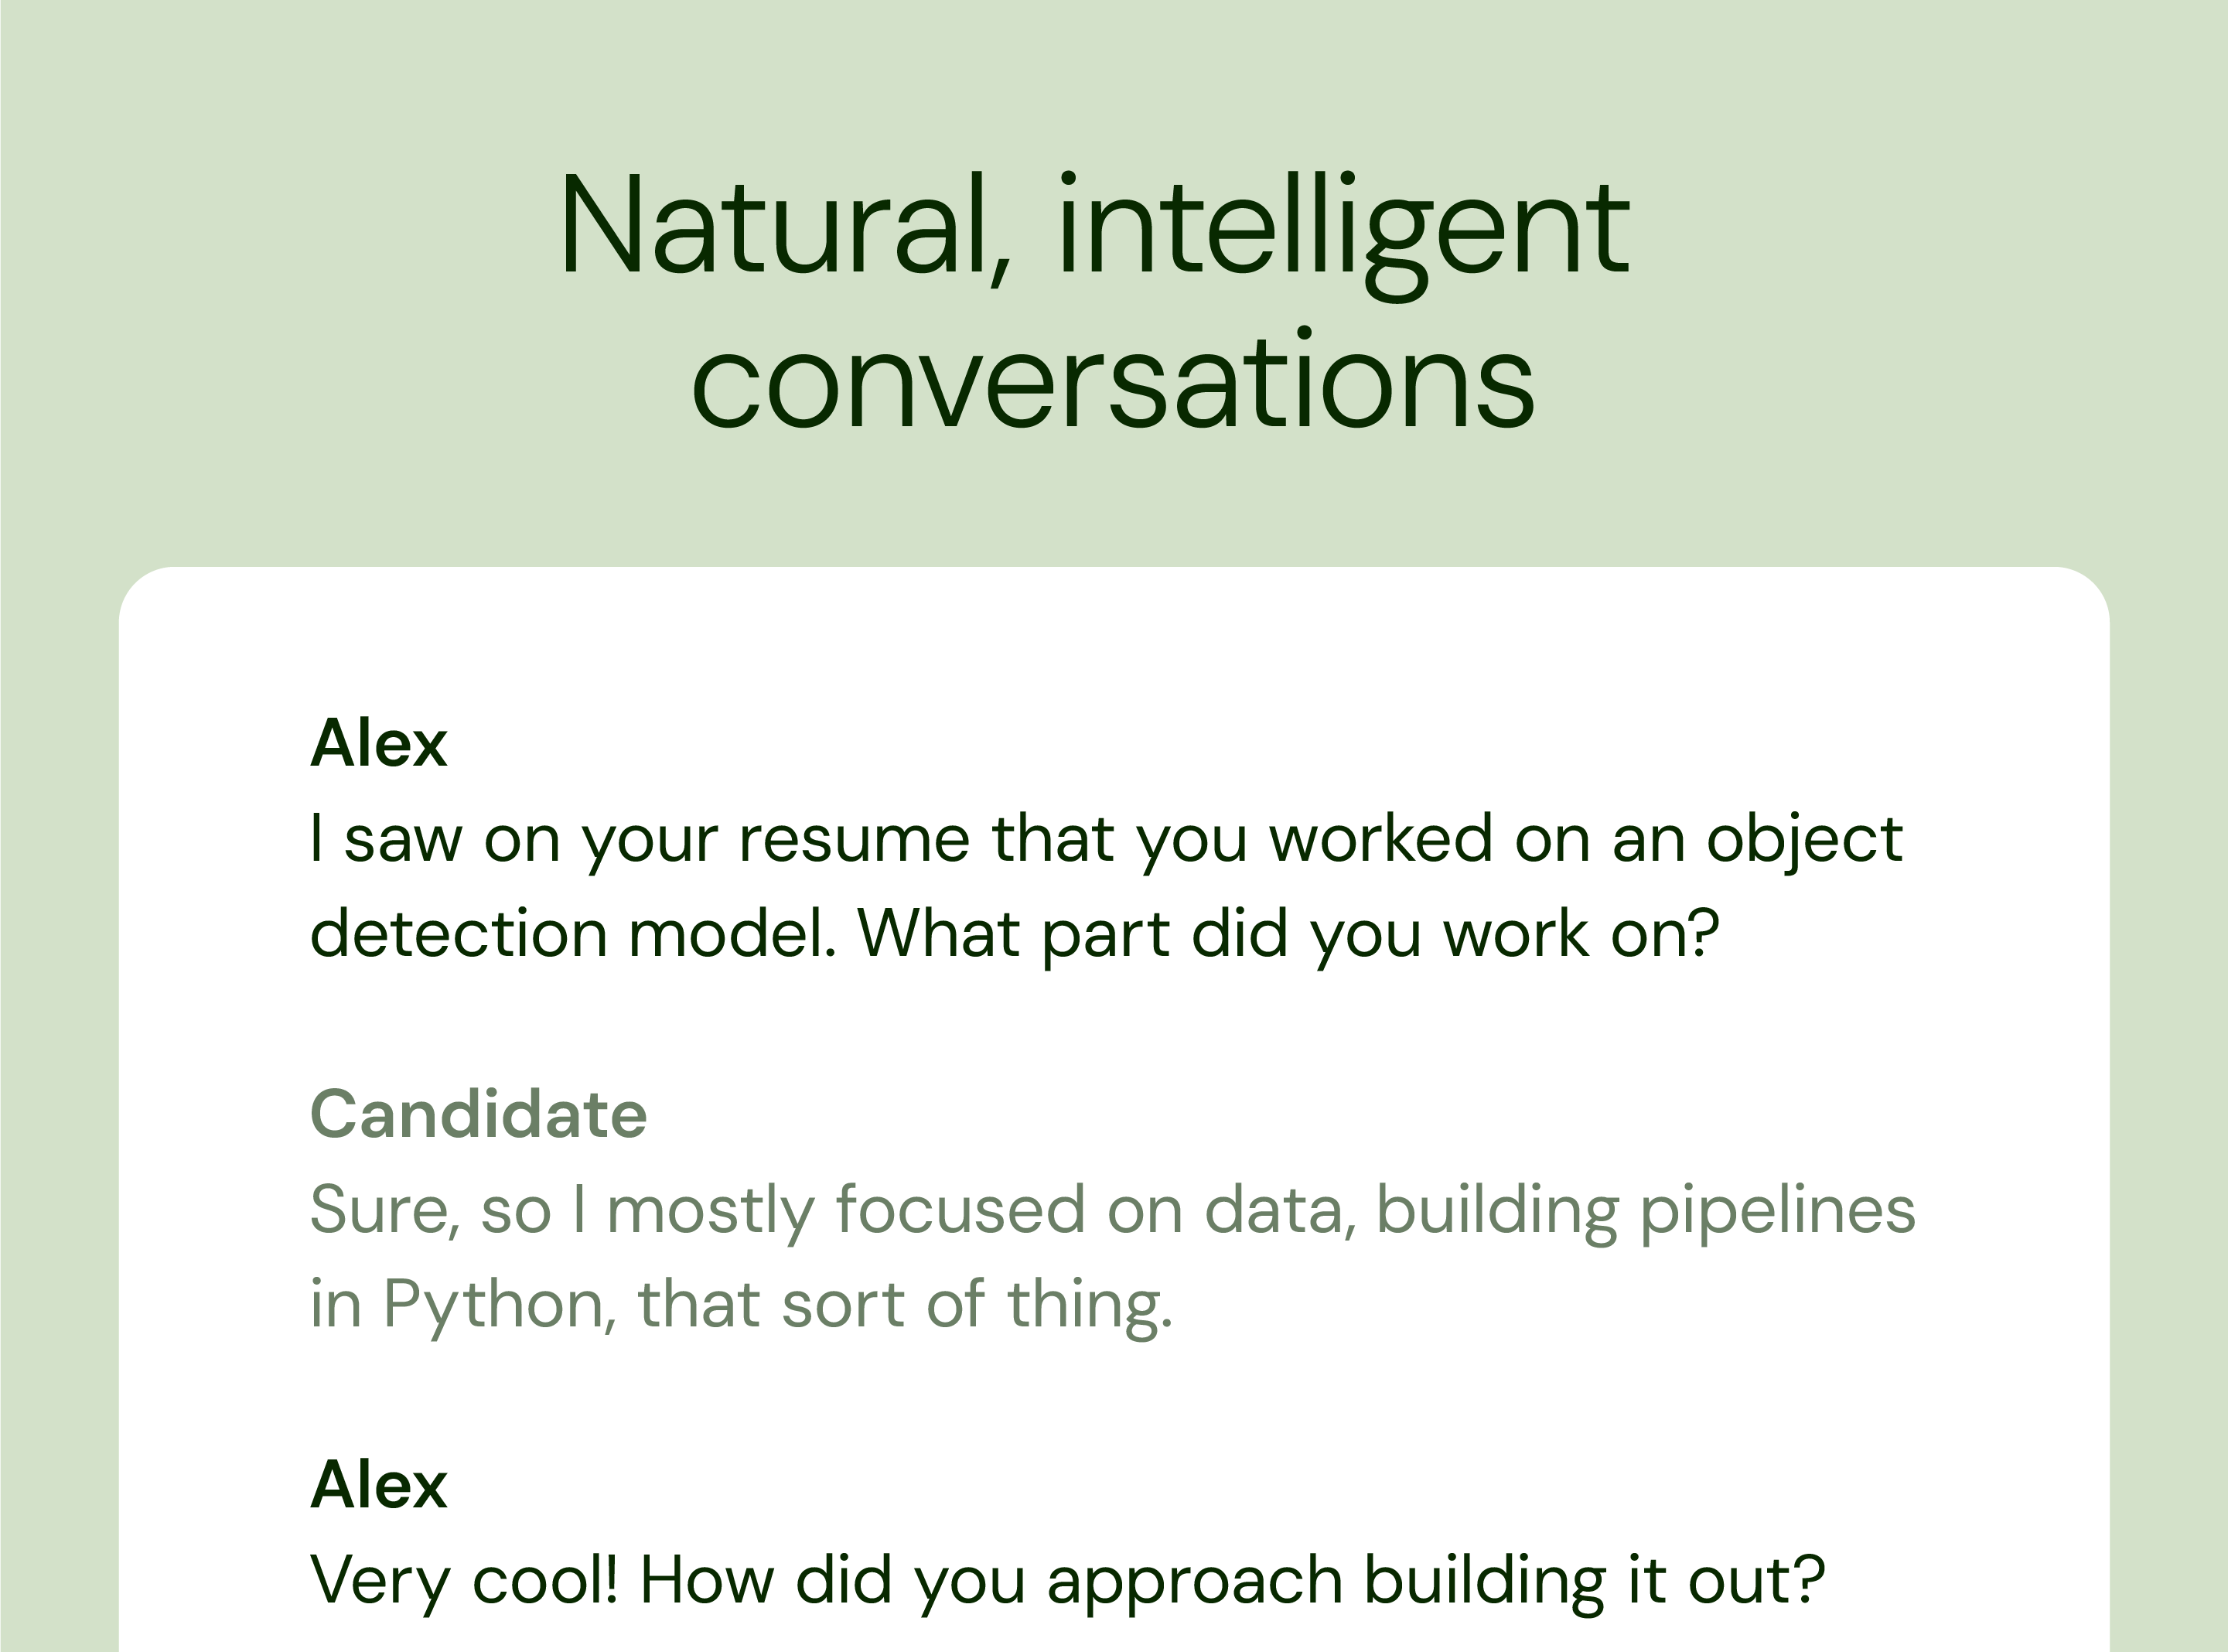
Task: Click the word "approach" in Alex's follow-up question
Action: (1194, 1581)
